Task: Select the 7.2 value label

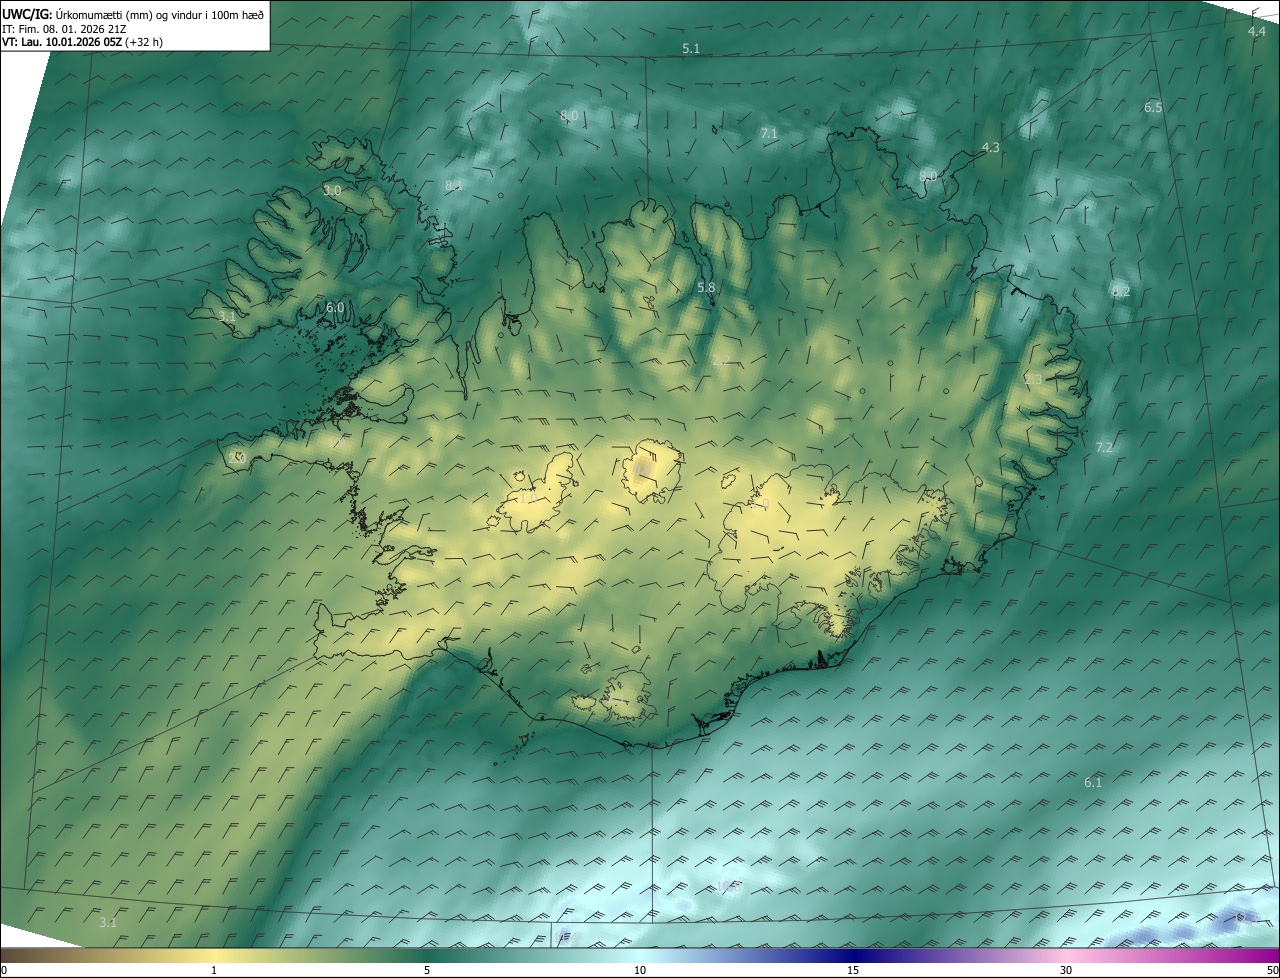Action: pyautogui.click(x=1104, y=447)
